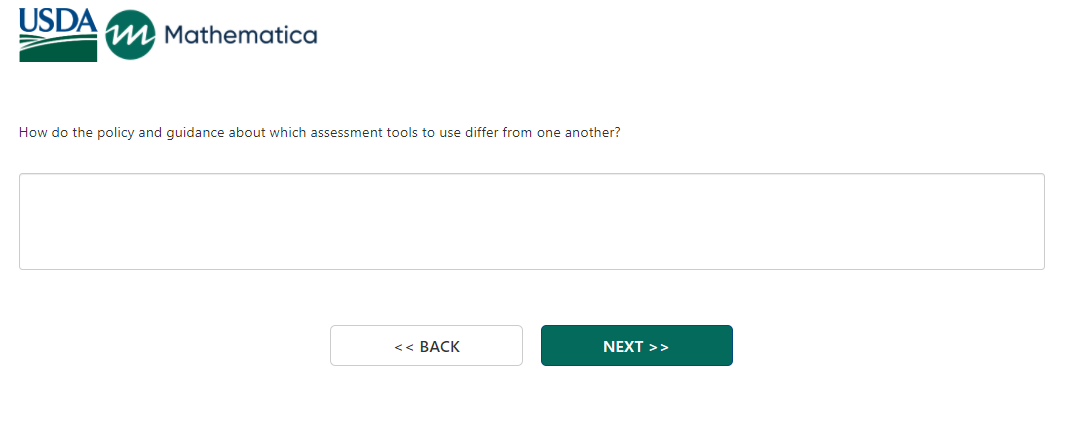
Task: Click the left arrows on the BACK button
Action: tap(404, 347)
